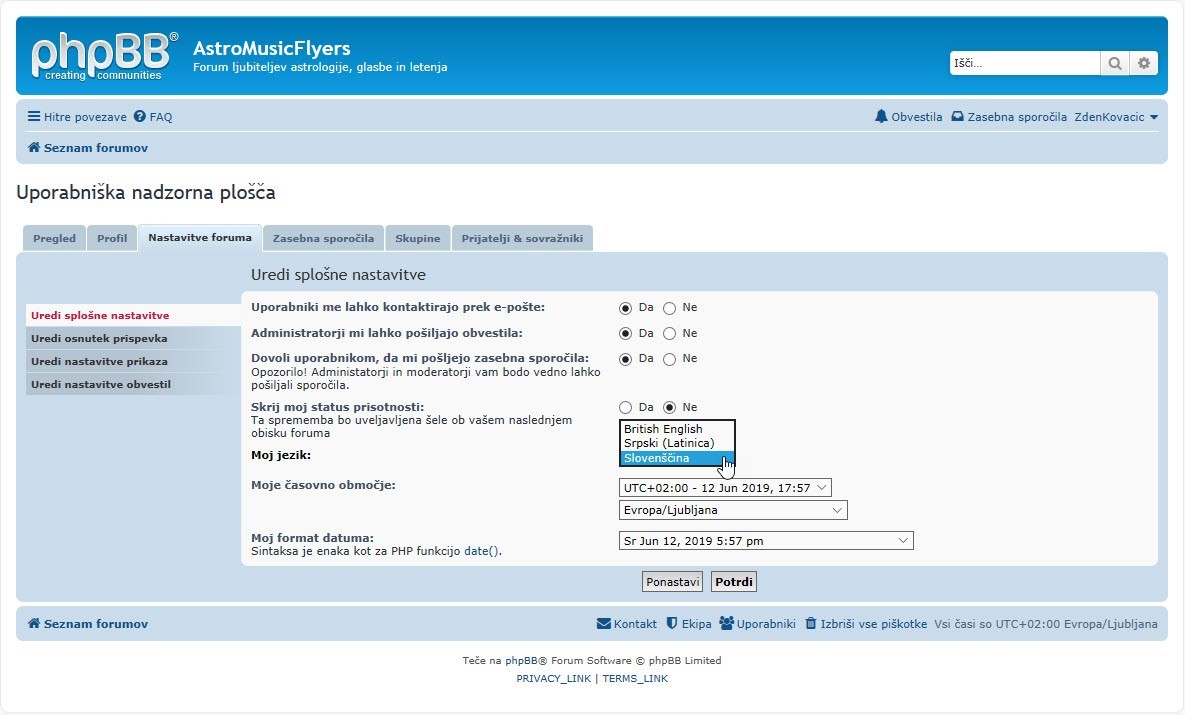Viewport: 1185px width, 715px height.
Task: Click the home icon in top breadcrumb
Action: click(34, 147)
